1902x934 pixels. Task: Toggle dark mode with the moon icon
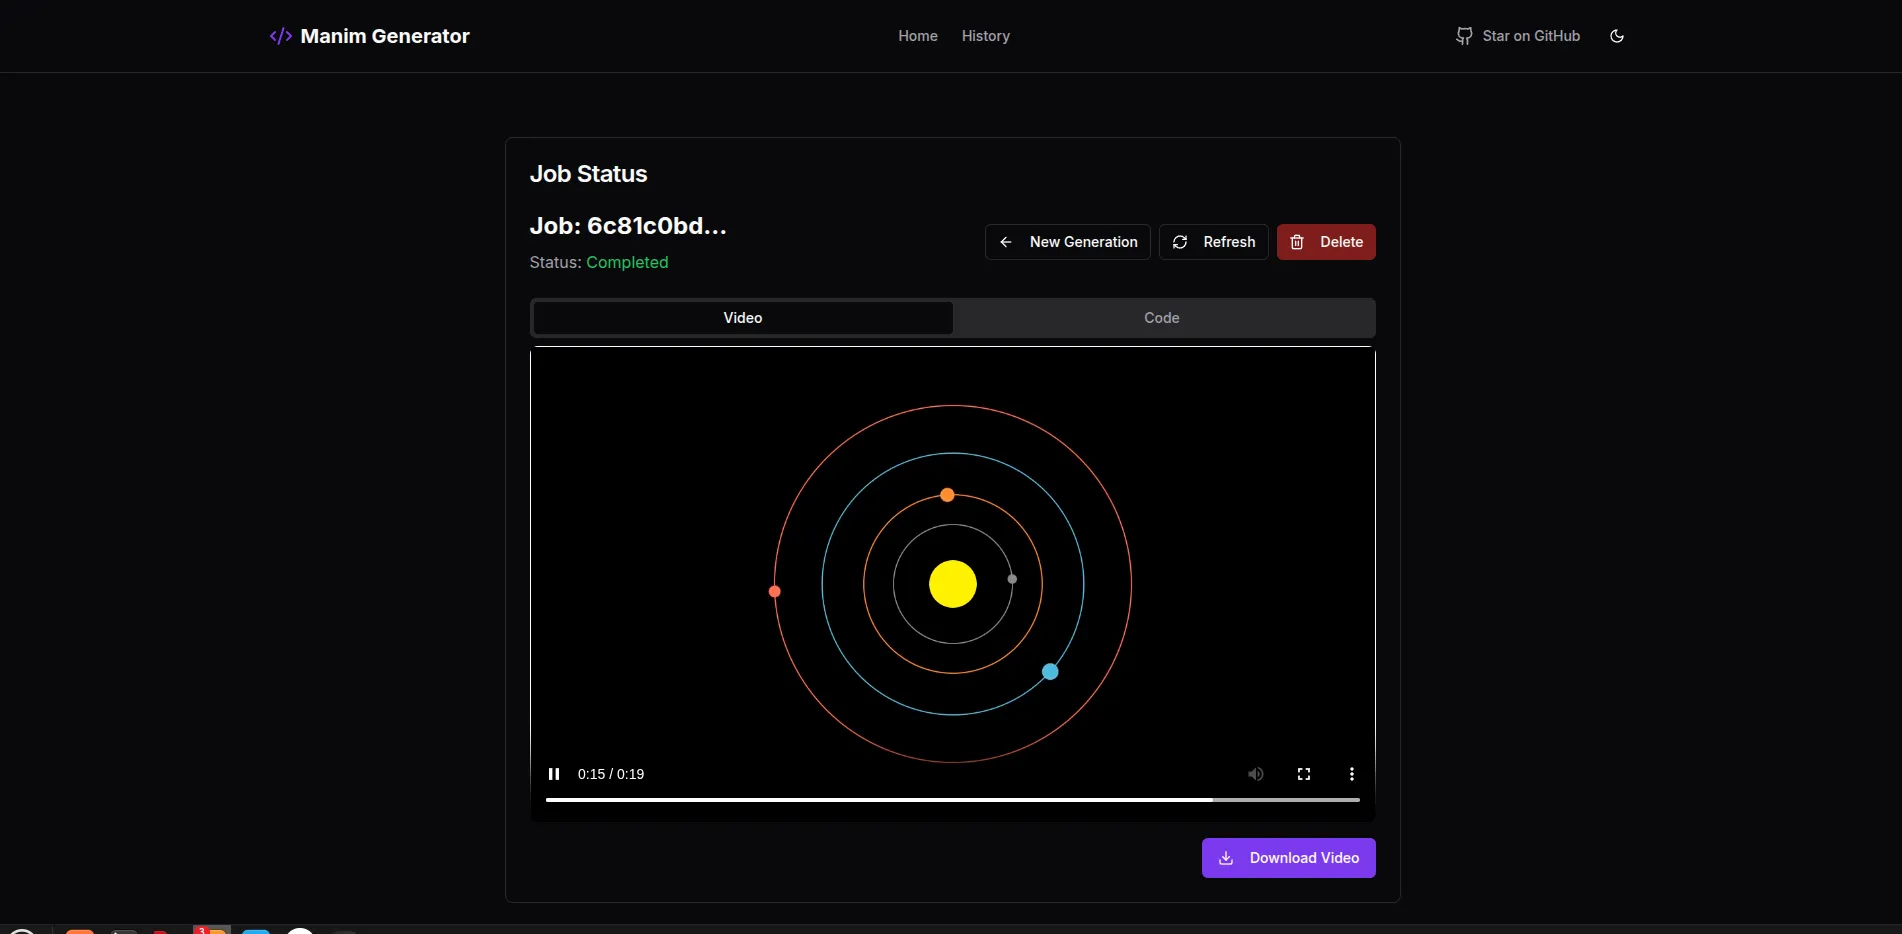[1617, 36]
